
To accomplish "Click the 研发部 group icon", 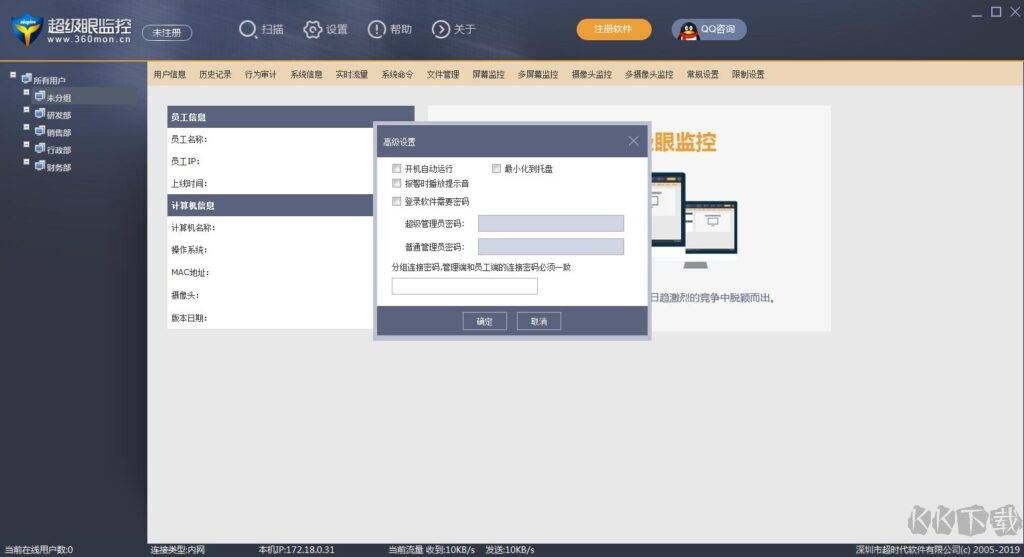I will 40,114.
